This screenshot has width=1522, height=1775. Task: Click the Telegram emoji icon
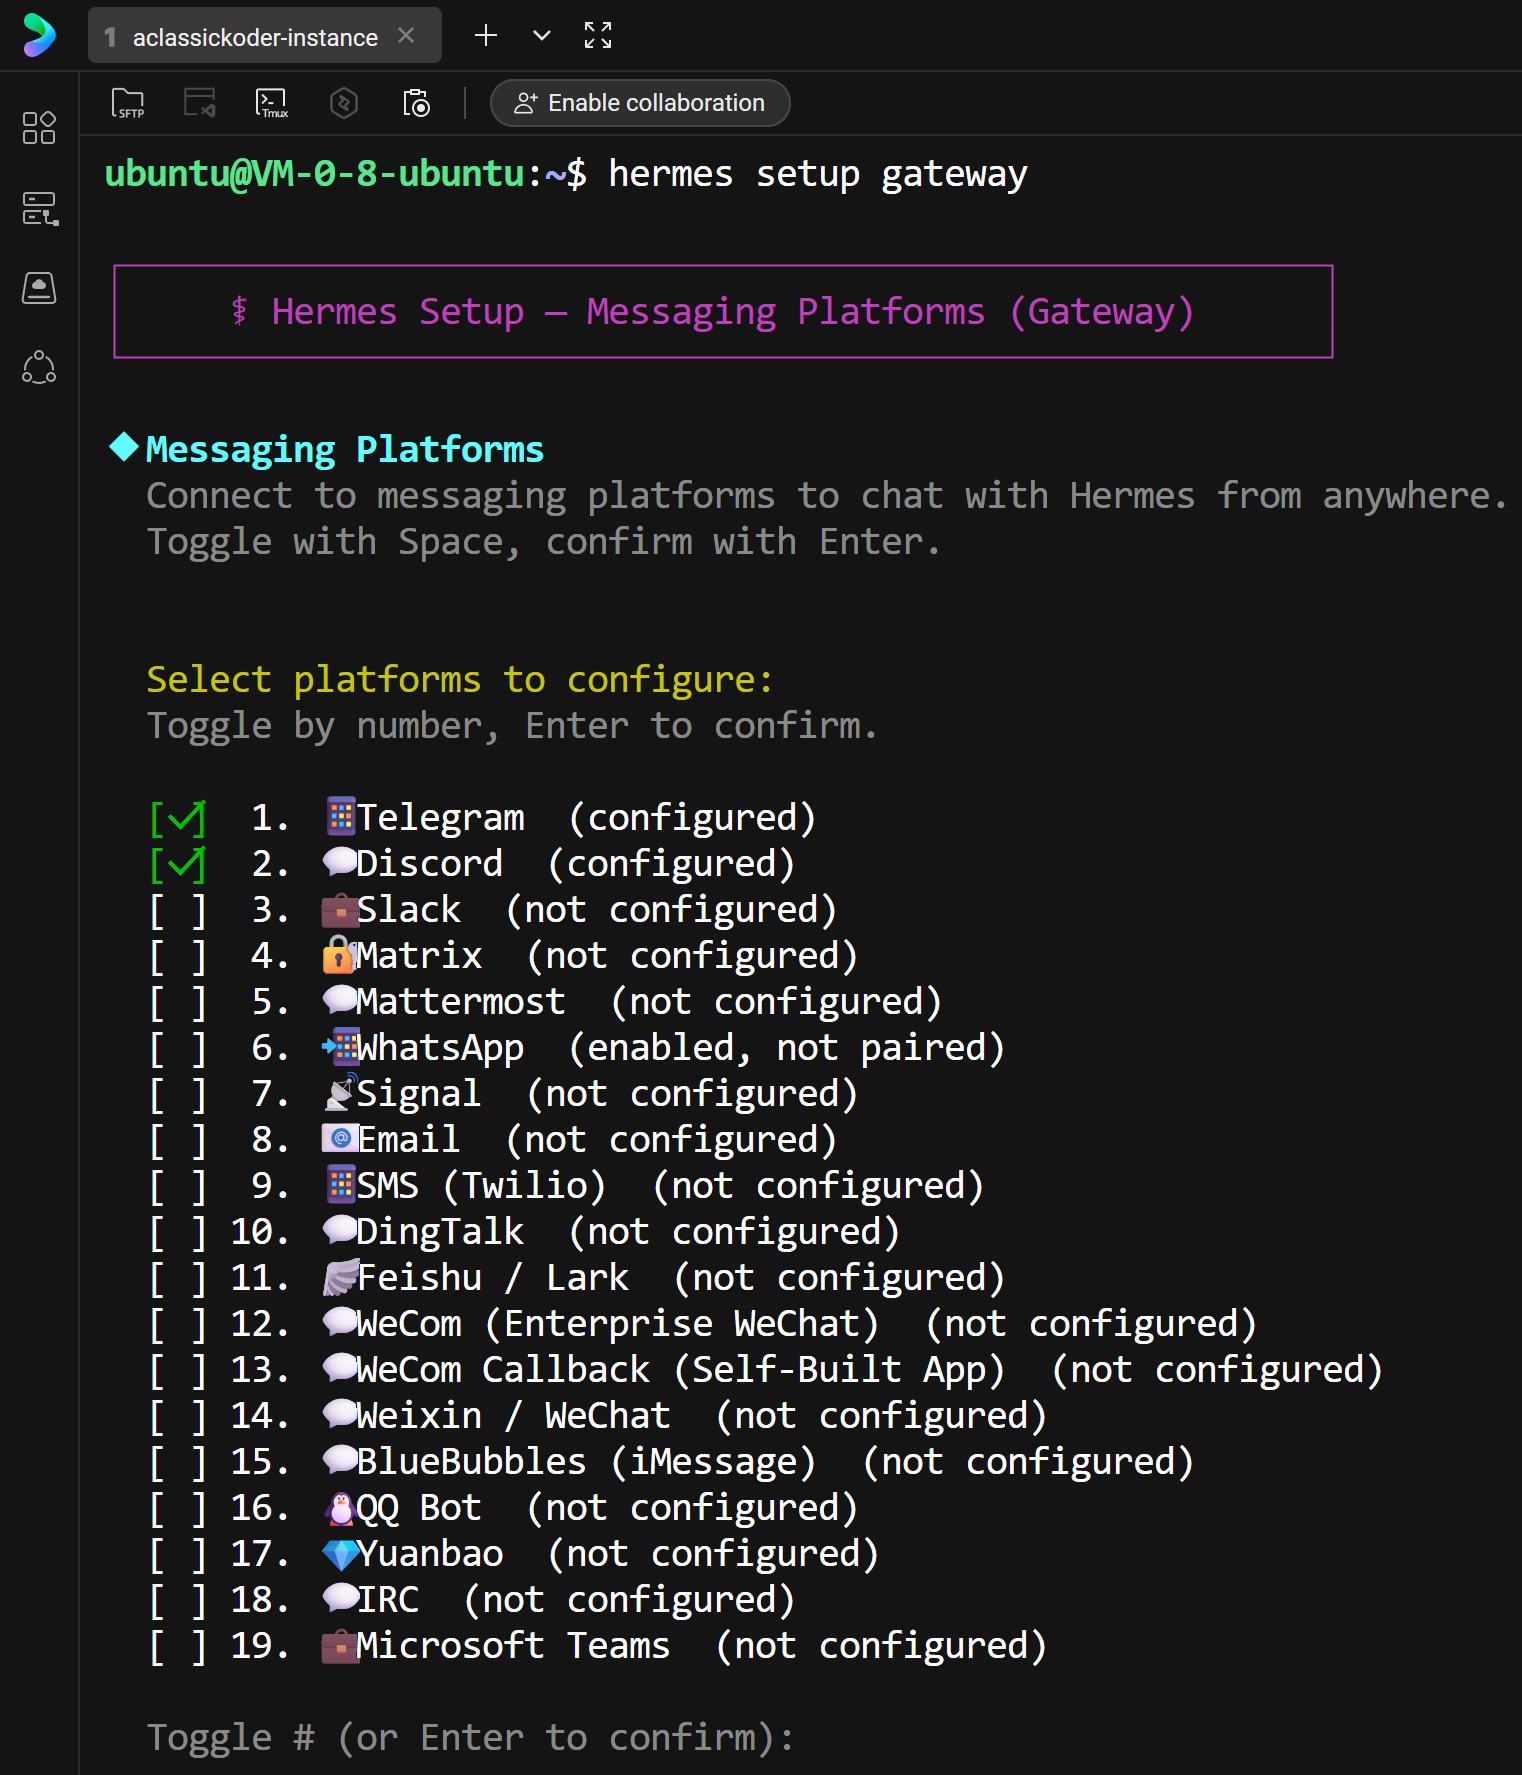(x=341, y=817)
